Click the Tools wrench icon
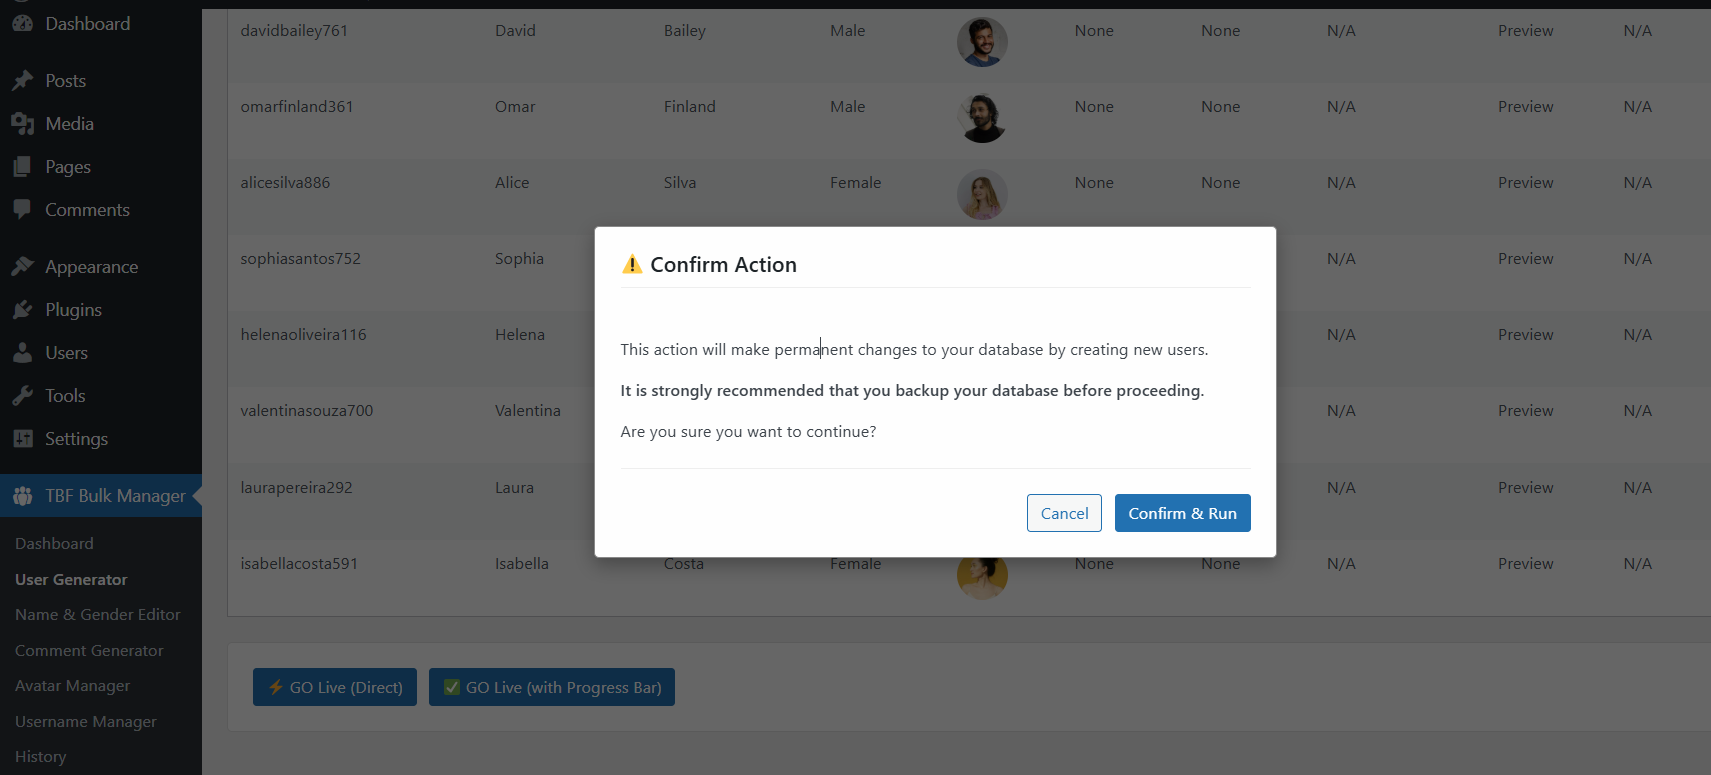1711x775 pixels. (x=22, y=396)
